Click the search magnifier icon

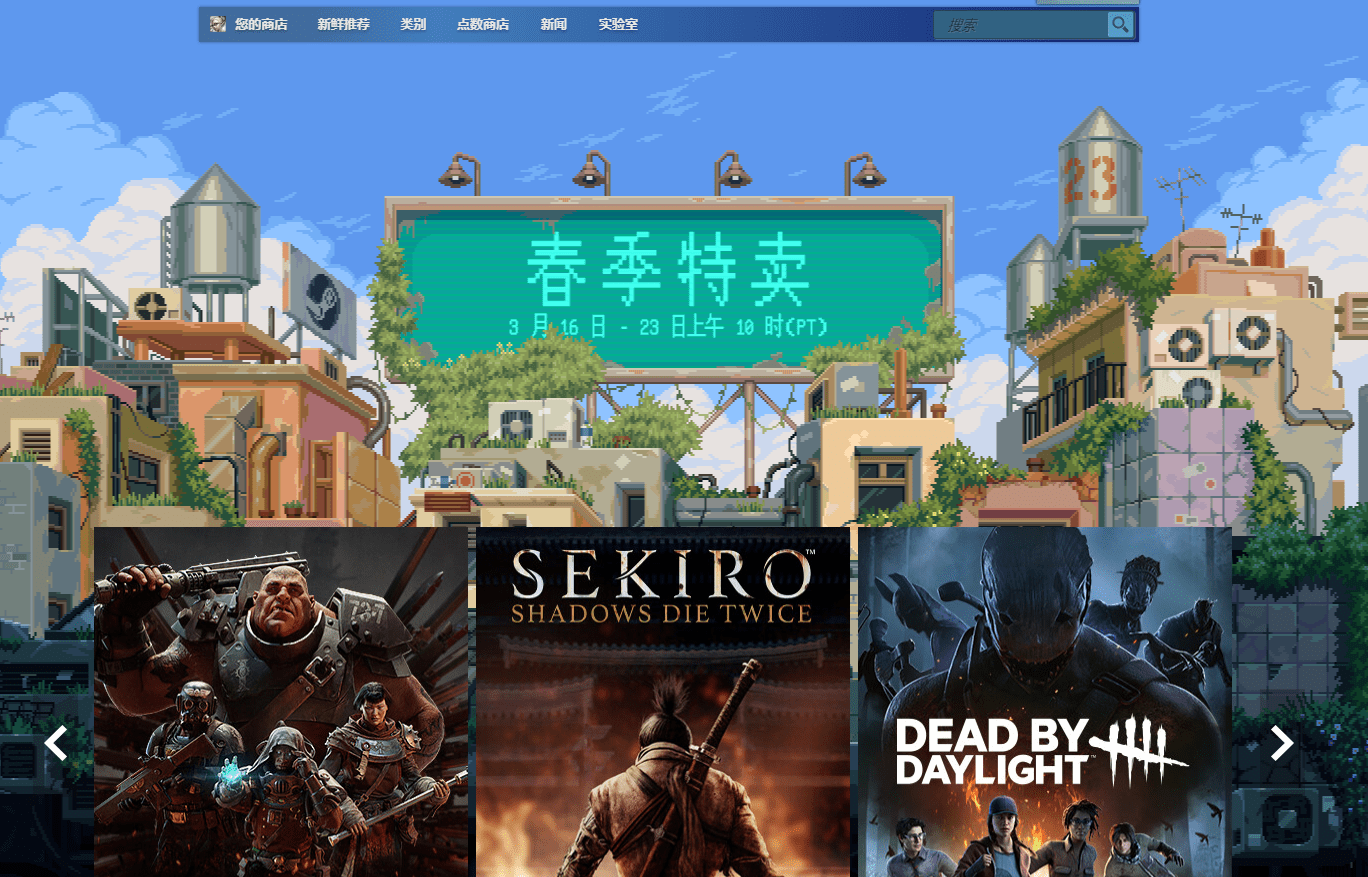pos(1119,25)
